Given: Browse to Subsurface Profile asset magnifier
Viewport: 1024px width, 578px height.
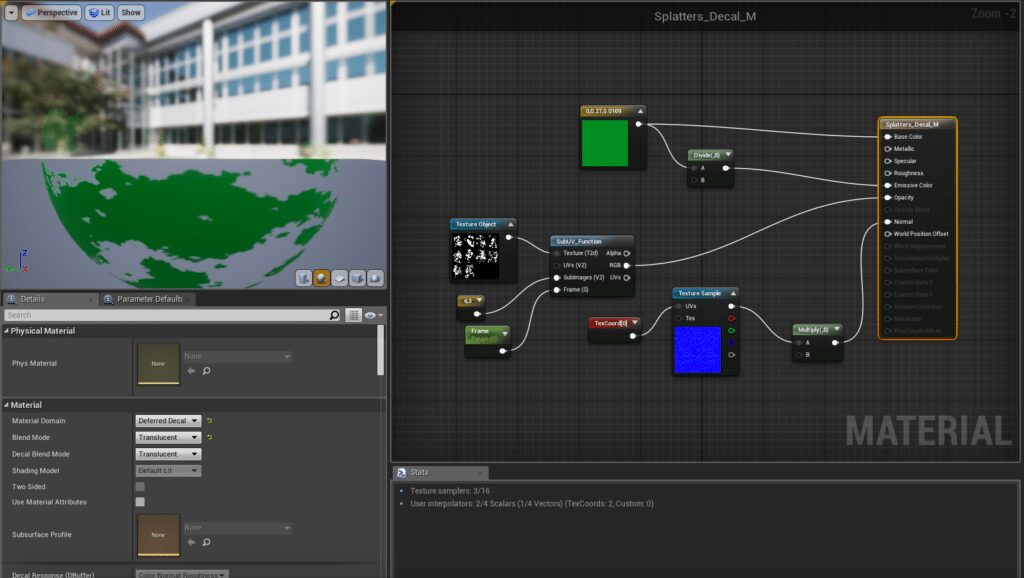Looking at the screenshot, I should tap(206, 542).
